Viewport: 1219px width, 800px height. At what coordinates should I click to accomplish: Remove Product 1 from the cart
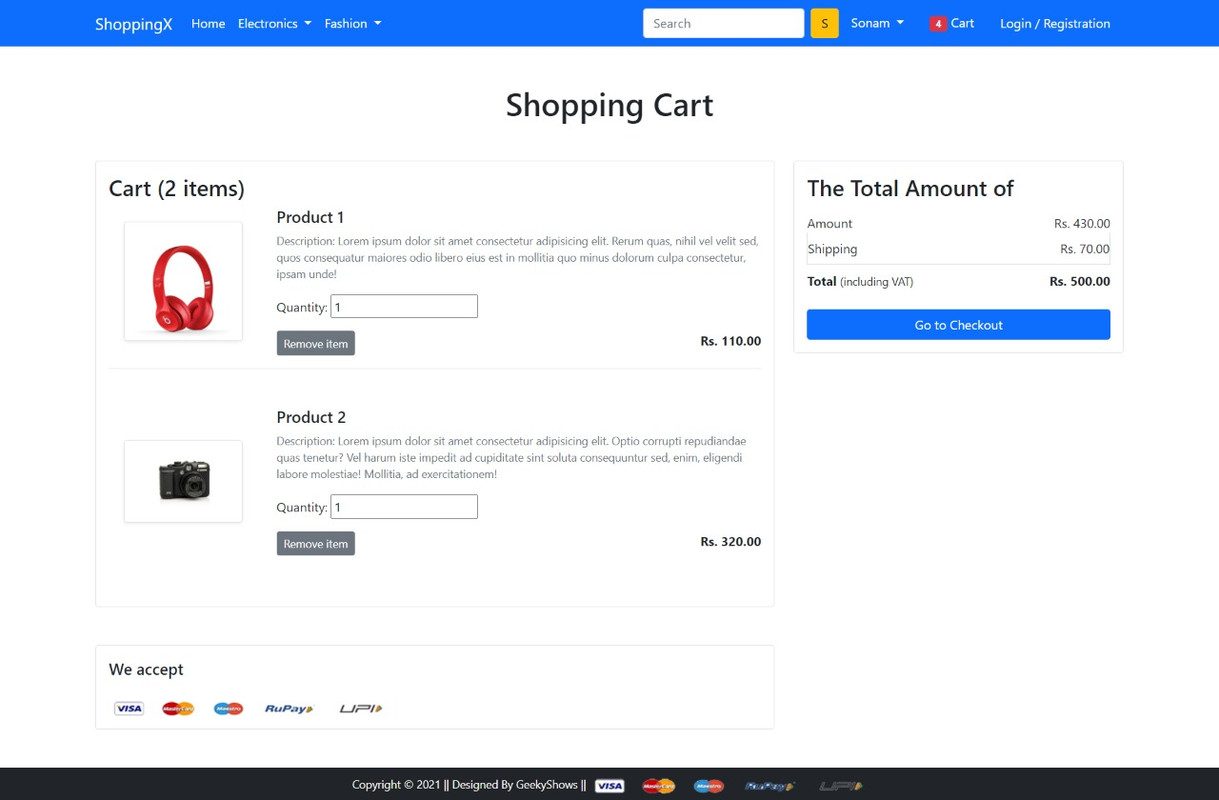(315, 343)
